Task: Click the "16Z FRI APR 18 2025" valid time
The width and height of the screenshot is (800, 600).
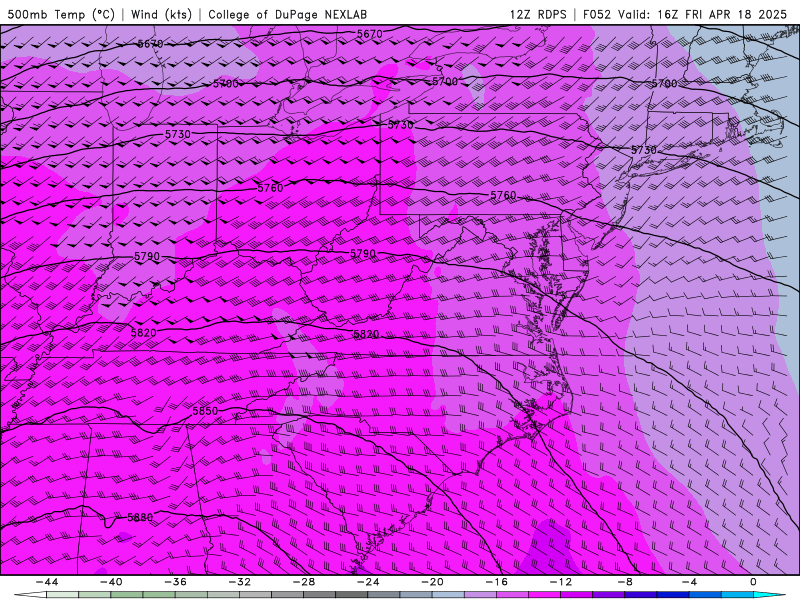Action: point(722,14)
